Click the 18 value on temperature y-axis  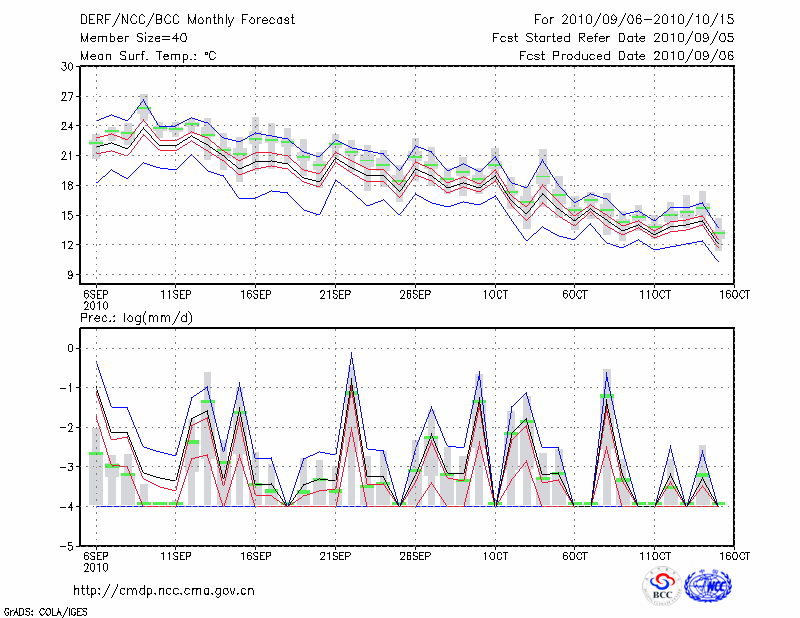tap(68, 185)
